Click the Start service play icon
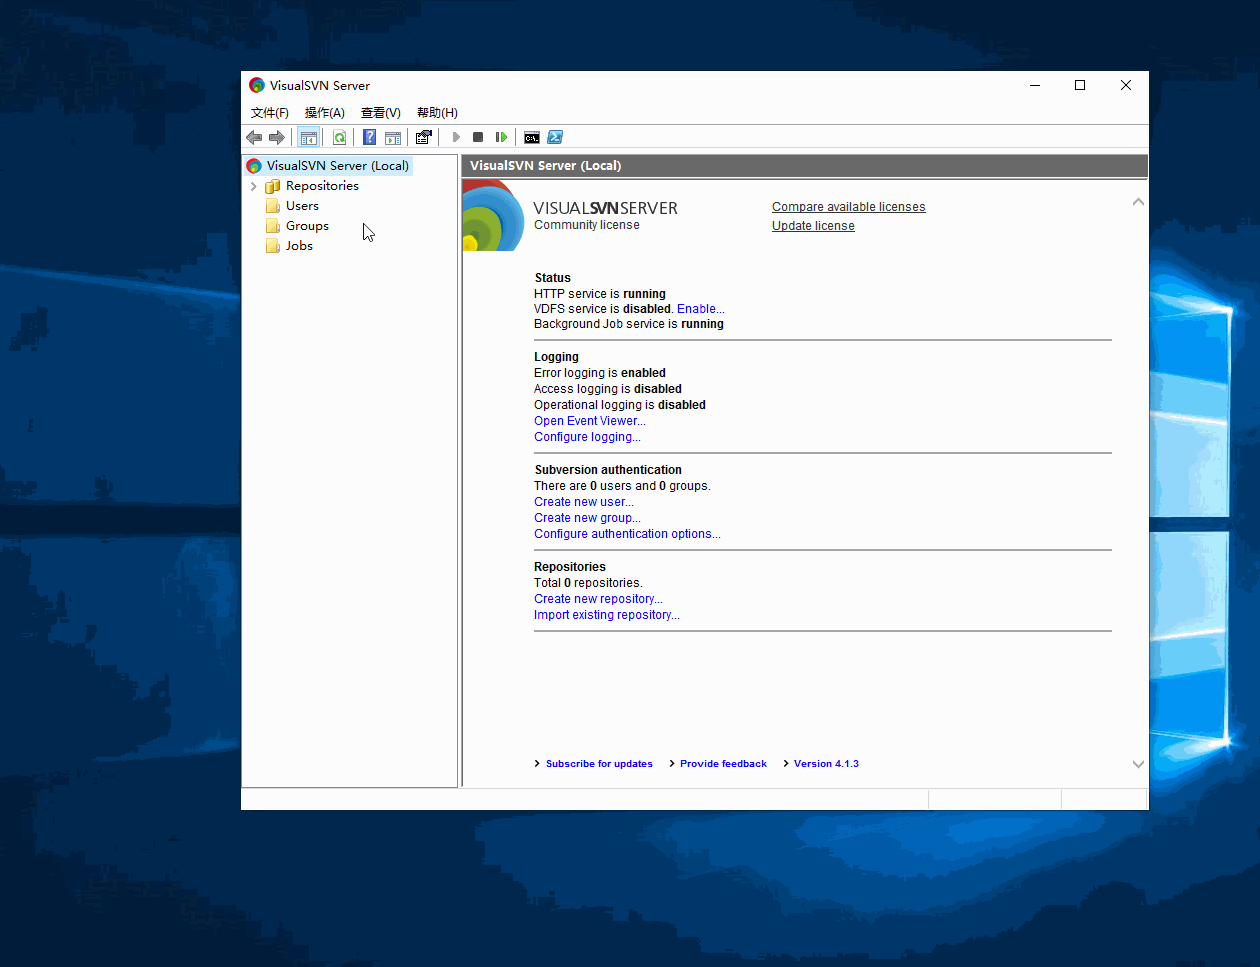Image resolution: width=1260 pixels, height=967 pixels. (456, 137)
